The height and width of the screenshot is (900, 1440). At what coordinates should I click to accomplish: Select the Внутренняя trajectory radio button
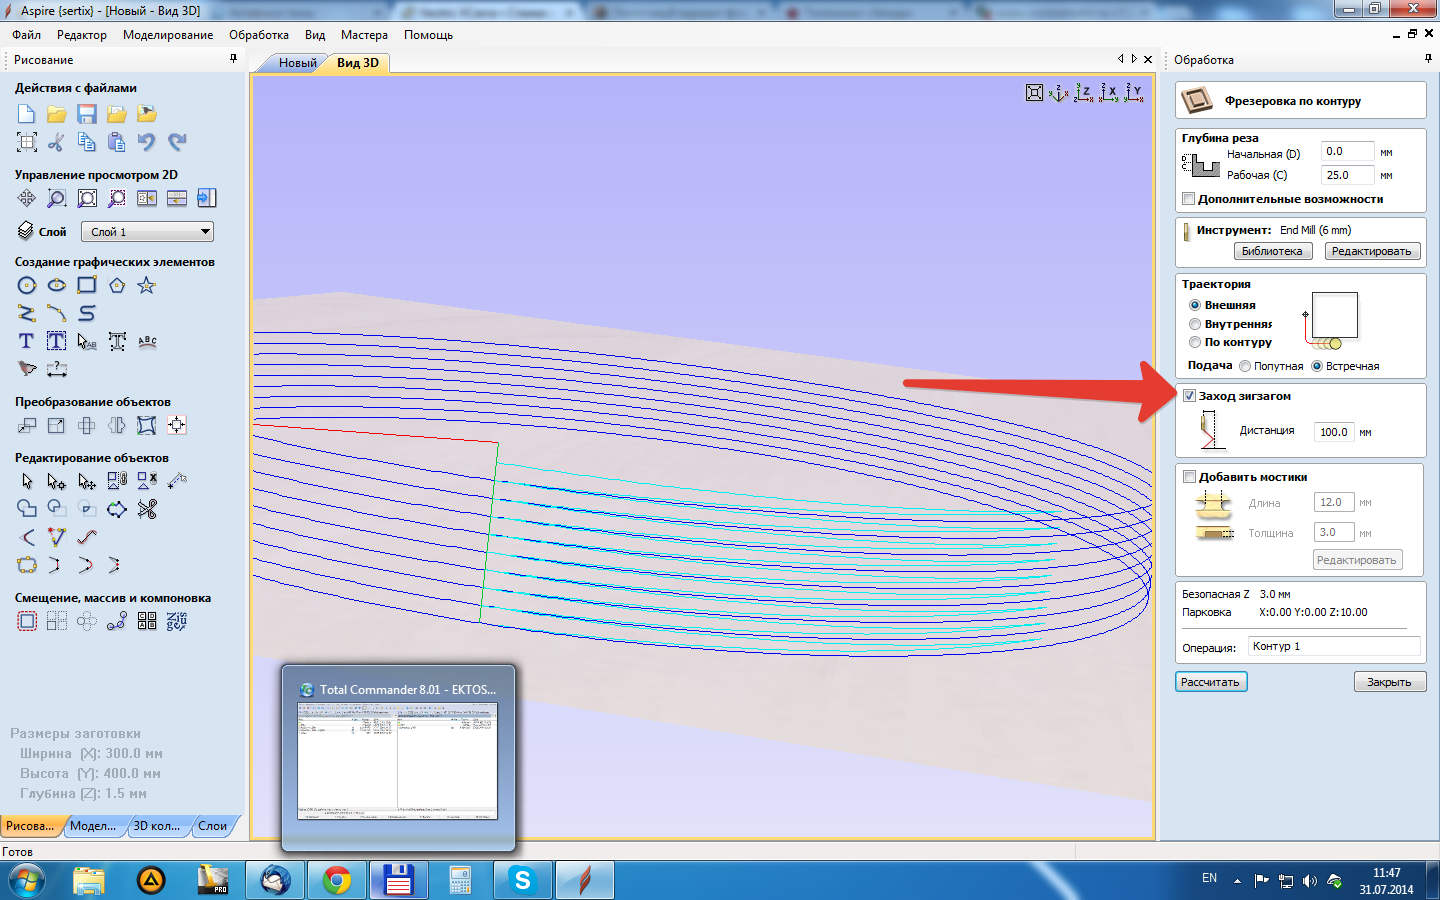1195,324
